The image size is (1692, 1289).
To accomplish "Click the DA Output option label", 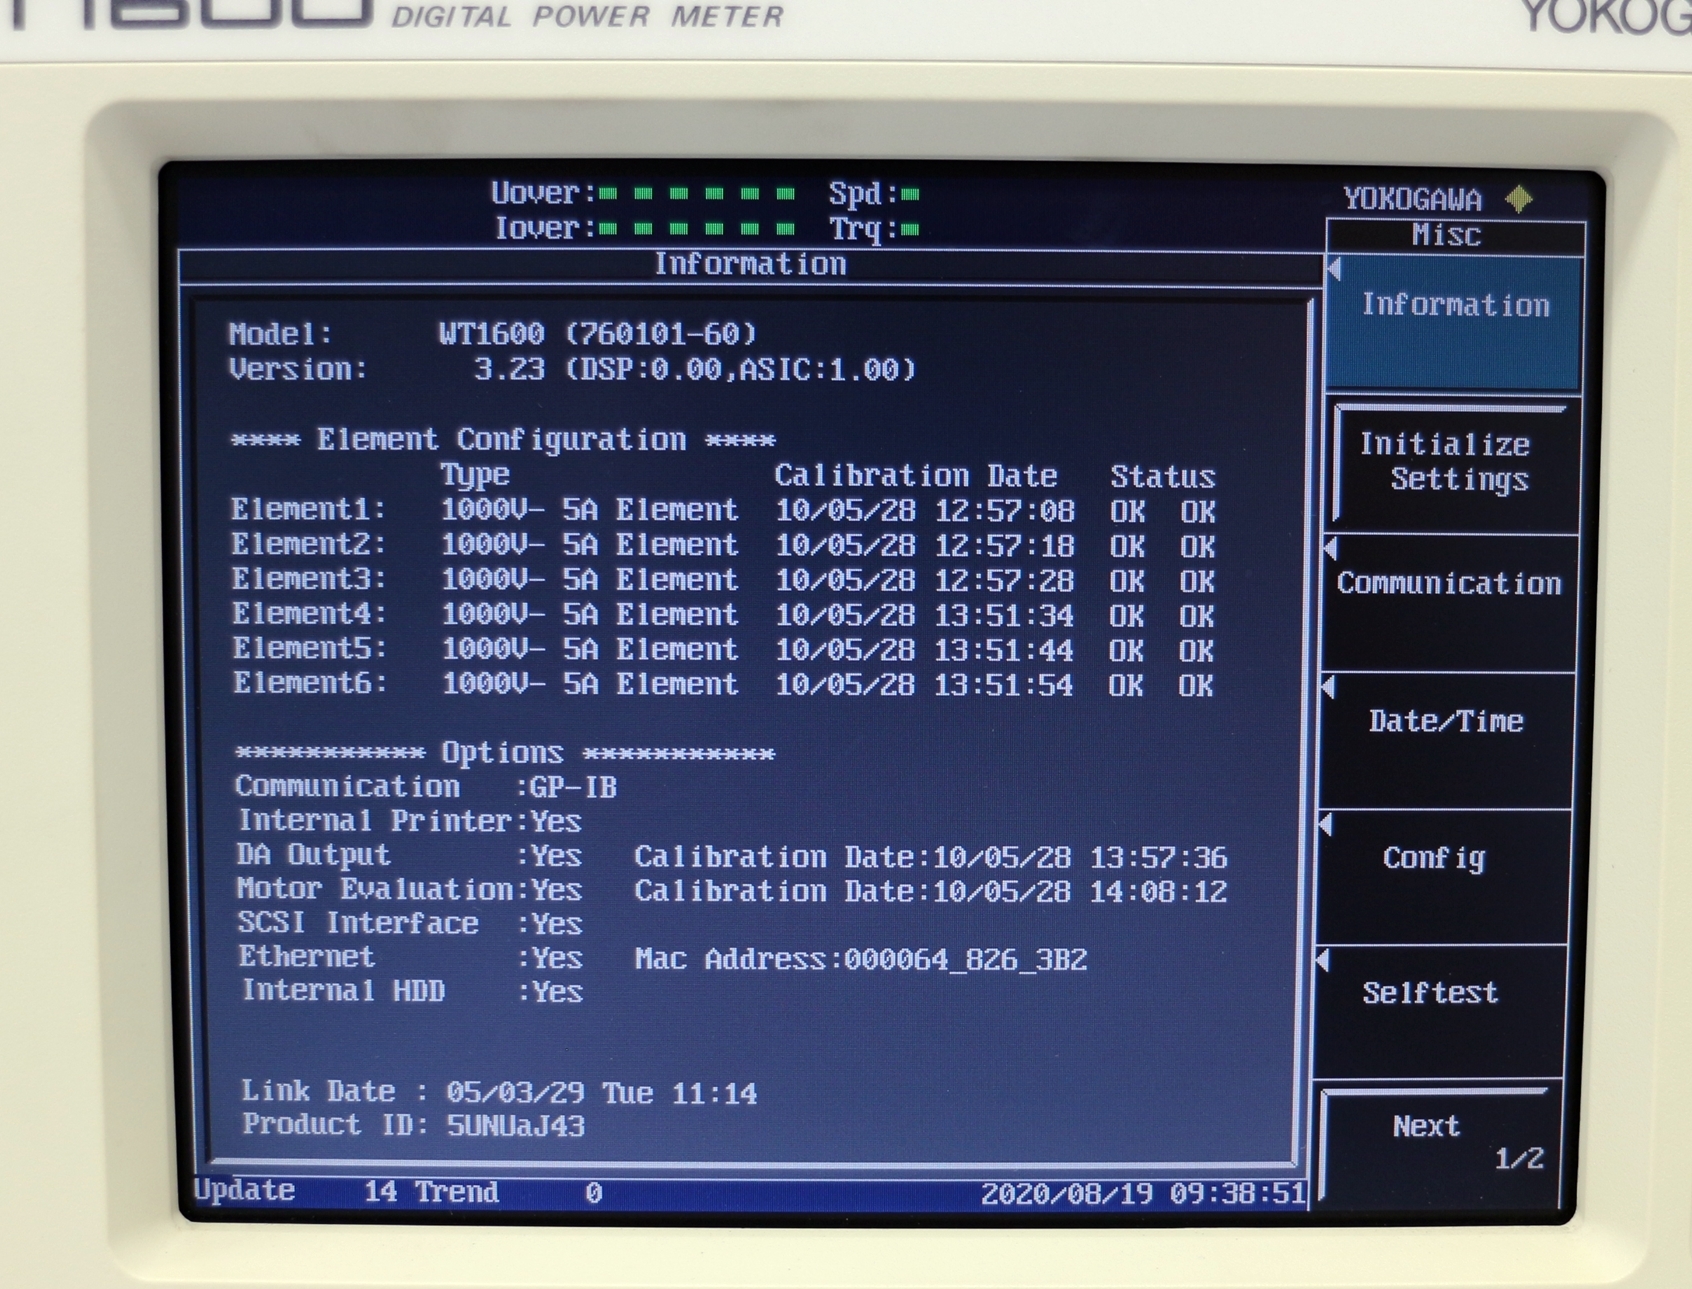I will pos(313,856).
